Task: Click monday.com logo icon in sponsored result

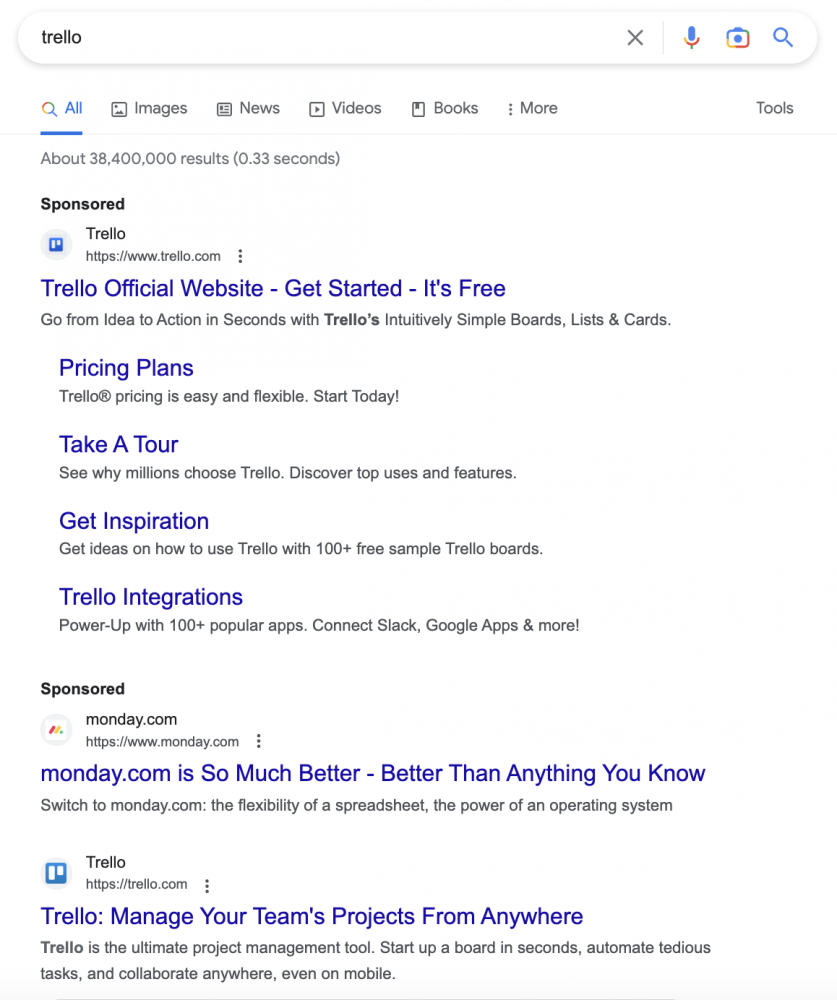Action: (56, 730)
